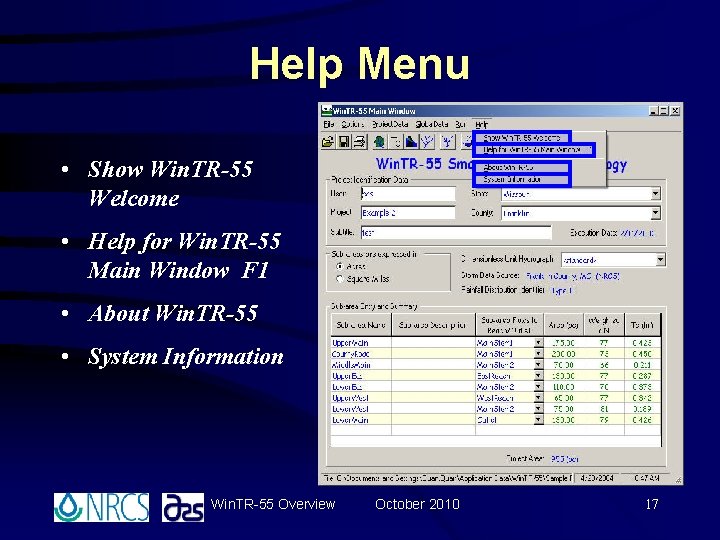Expand flows-to dropdown in LowerWest row
This screenshot has height=540, width=720.
coord(538,409)
